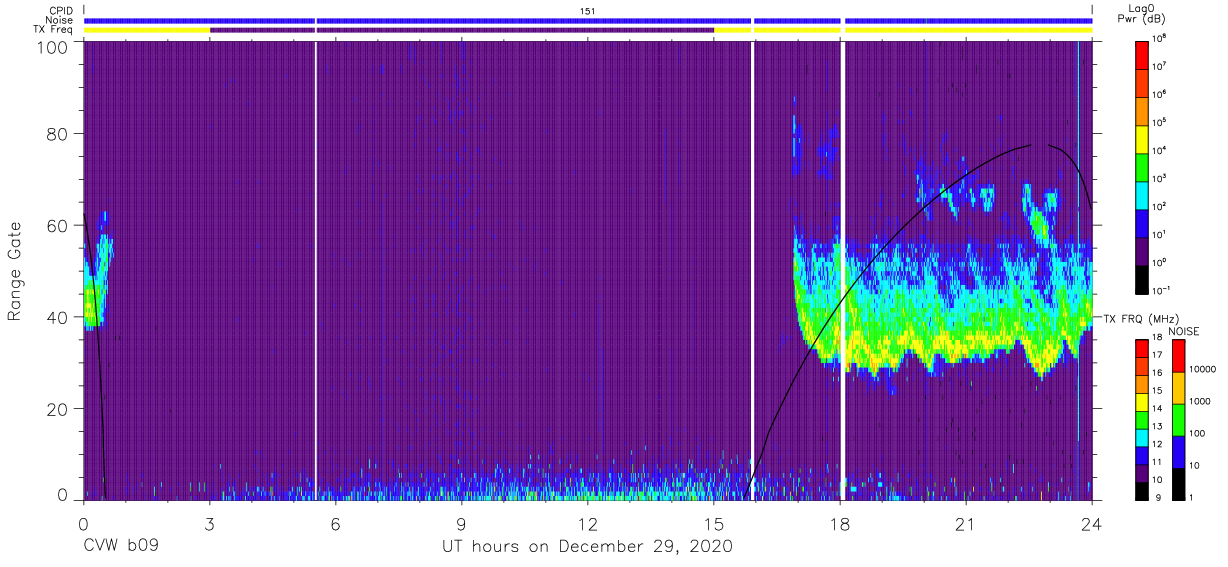The width and height of the screenshot is (1228, 567).
Task: Click the 'Noise' row label at top left
Action: tap(61, 20)
